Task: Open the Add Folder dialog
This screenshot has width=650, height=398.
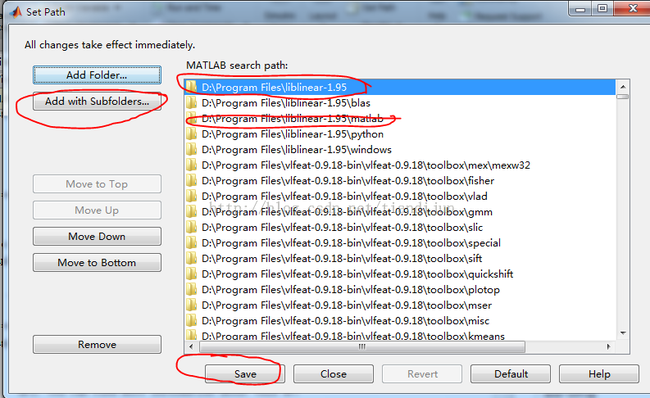Action: pos(97,75)
